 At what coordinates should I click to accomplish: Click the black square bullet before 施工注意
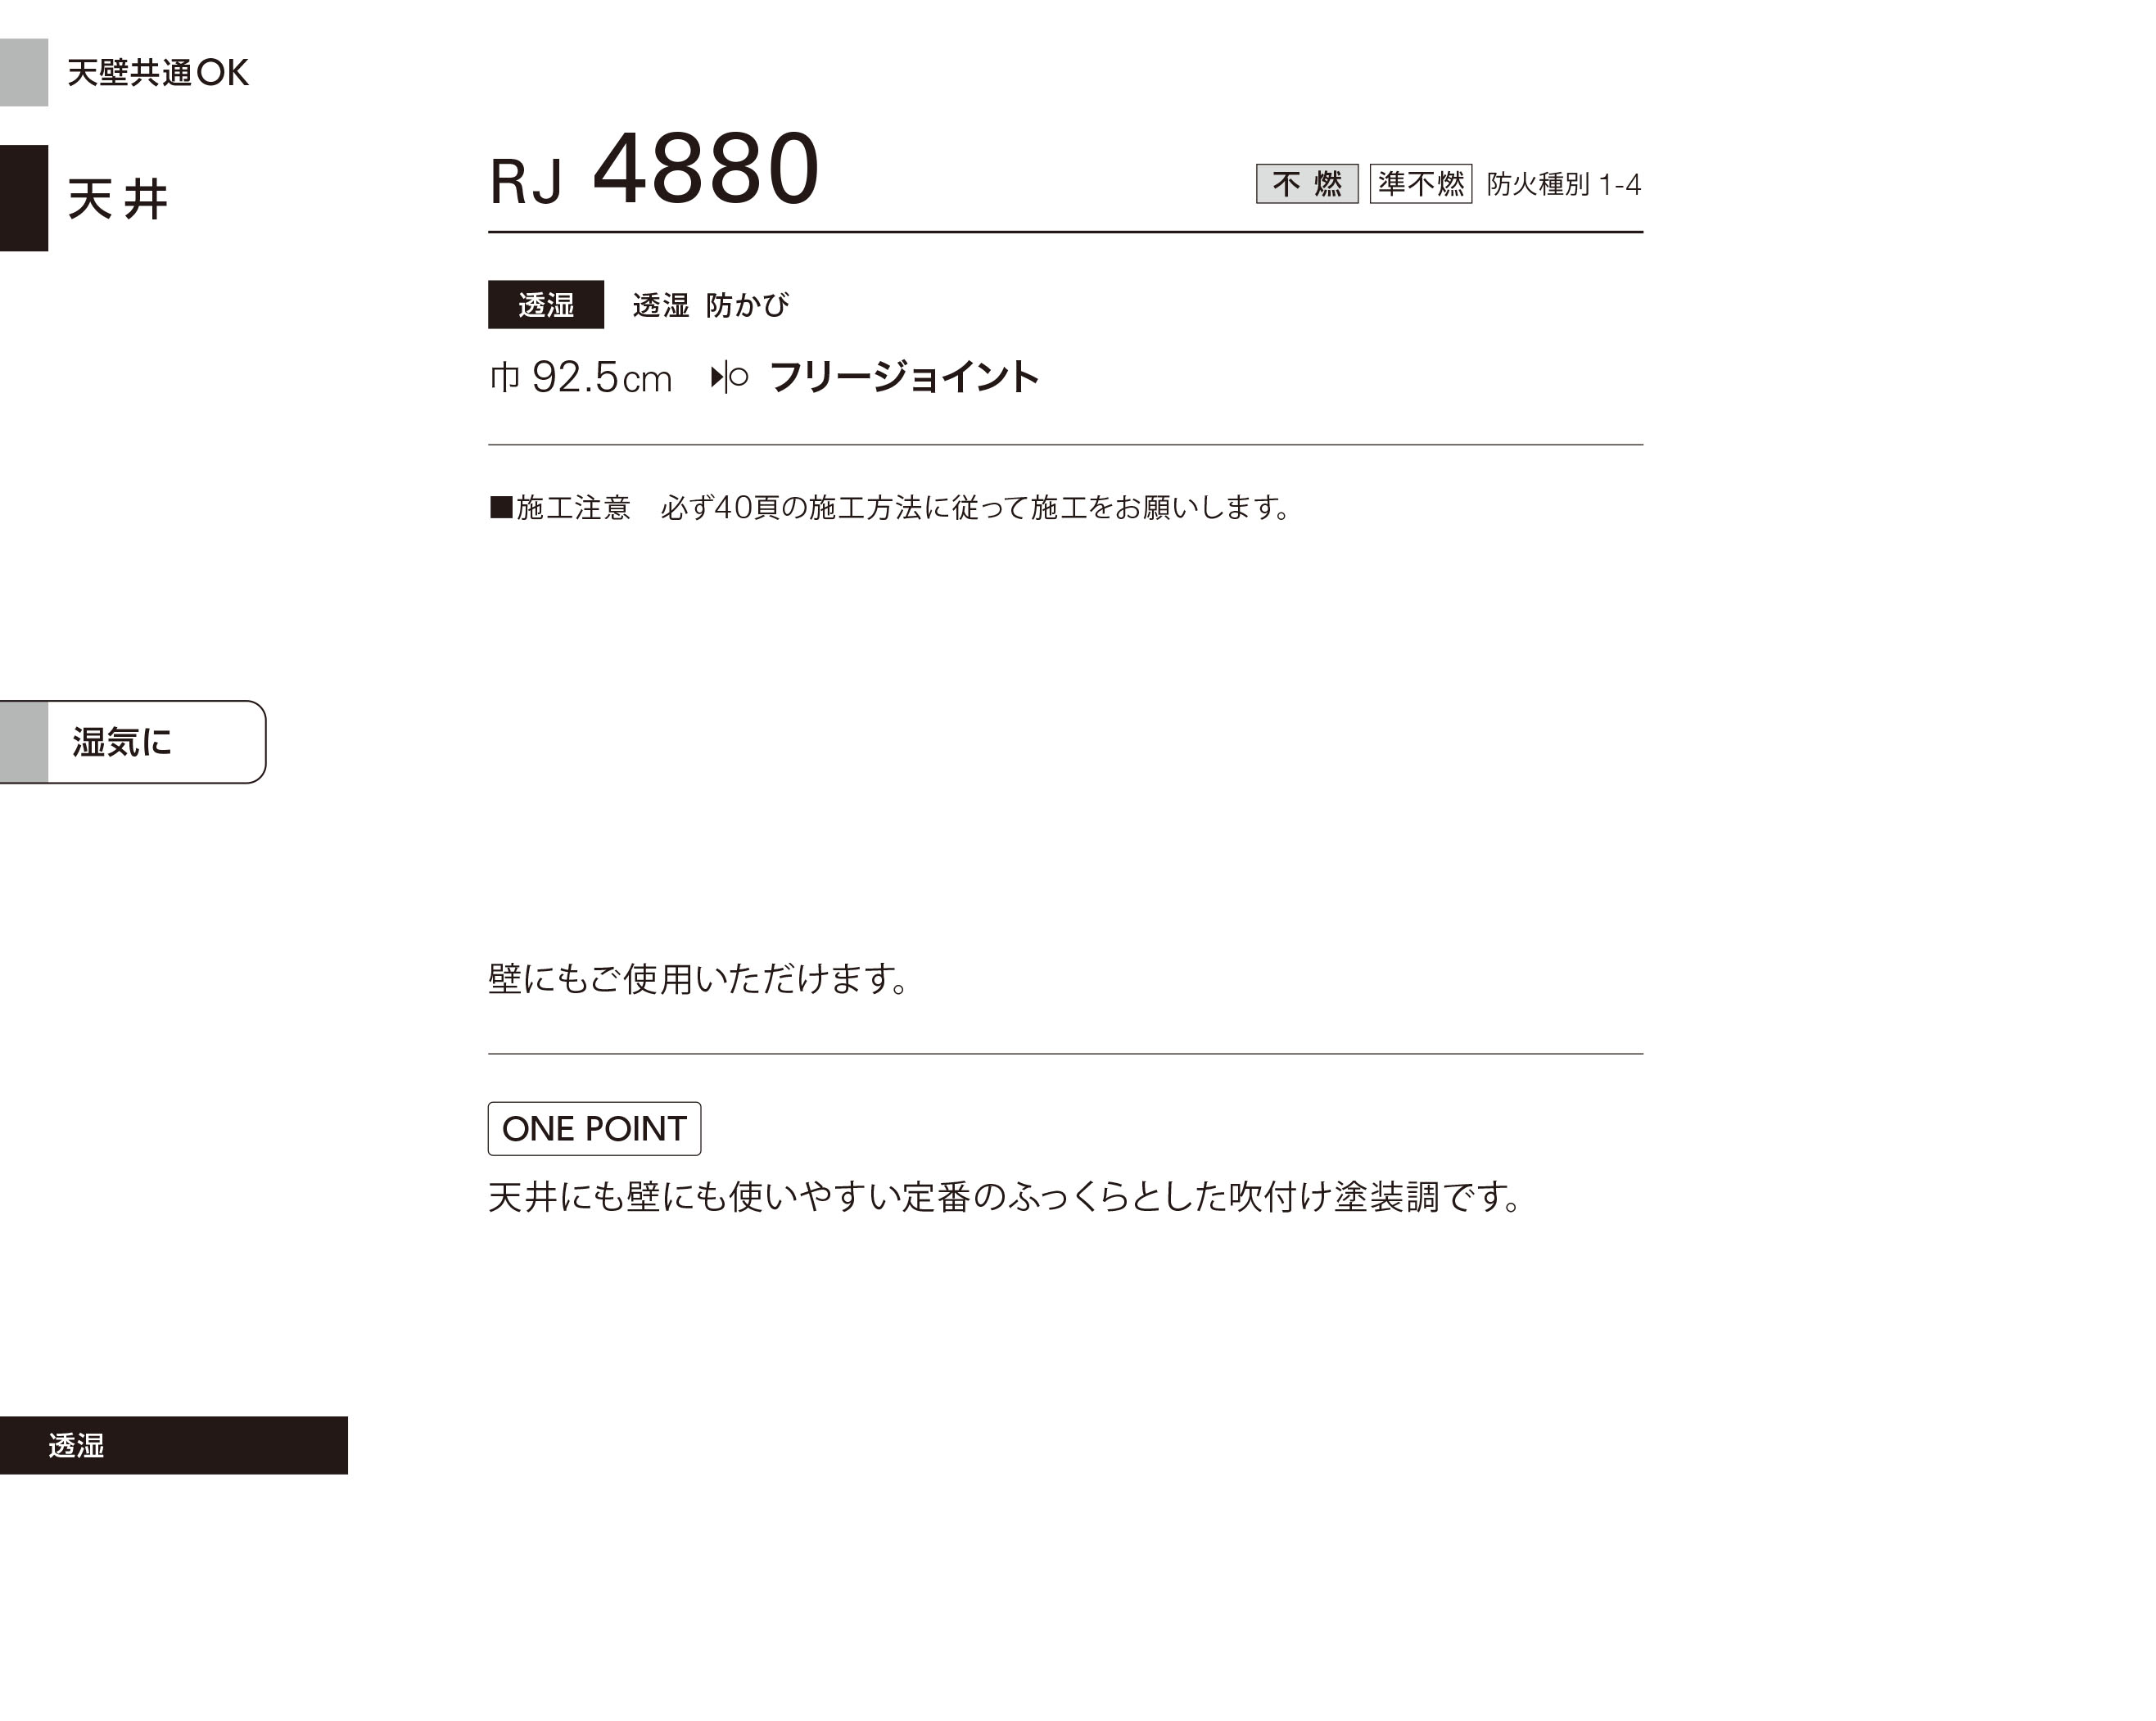[501, 507]
